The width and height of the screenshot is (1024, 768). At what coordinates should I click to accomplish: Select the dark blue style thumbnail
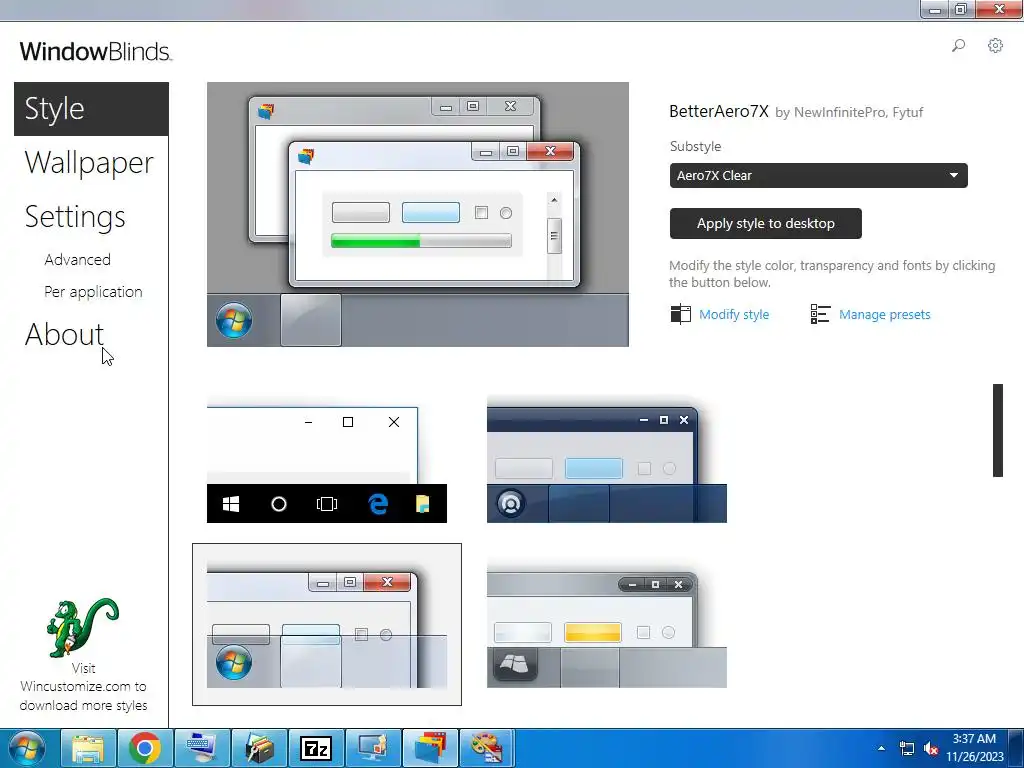pyautogui.click(x=607, y=460)
